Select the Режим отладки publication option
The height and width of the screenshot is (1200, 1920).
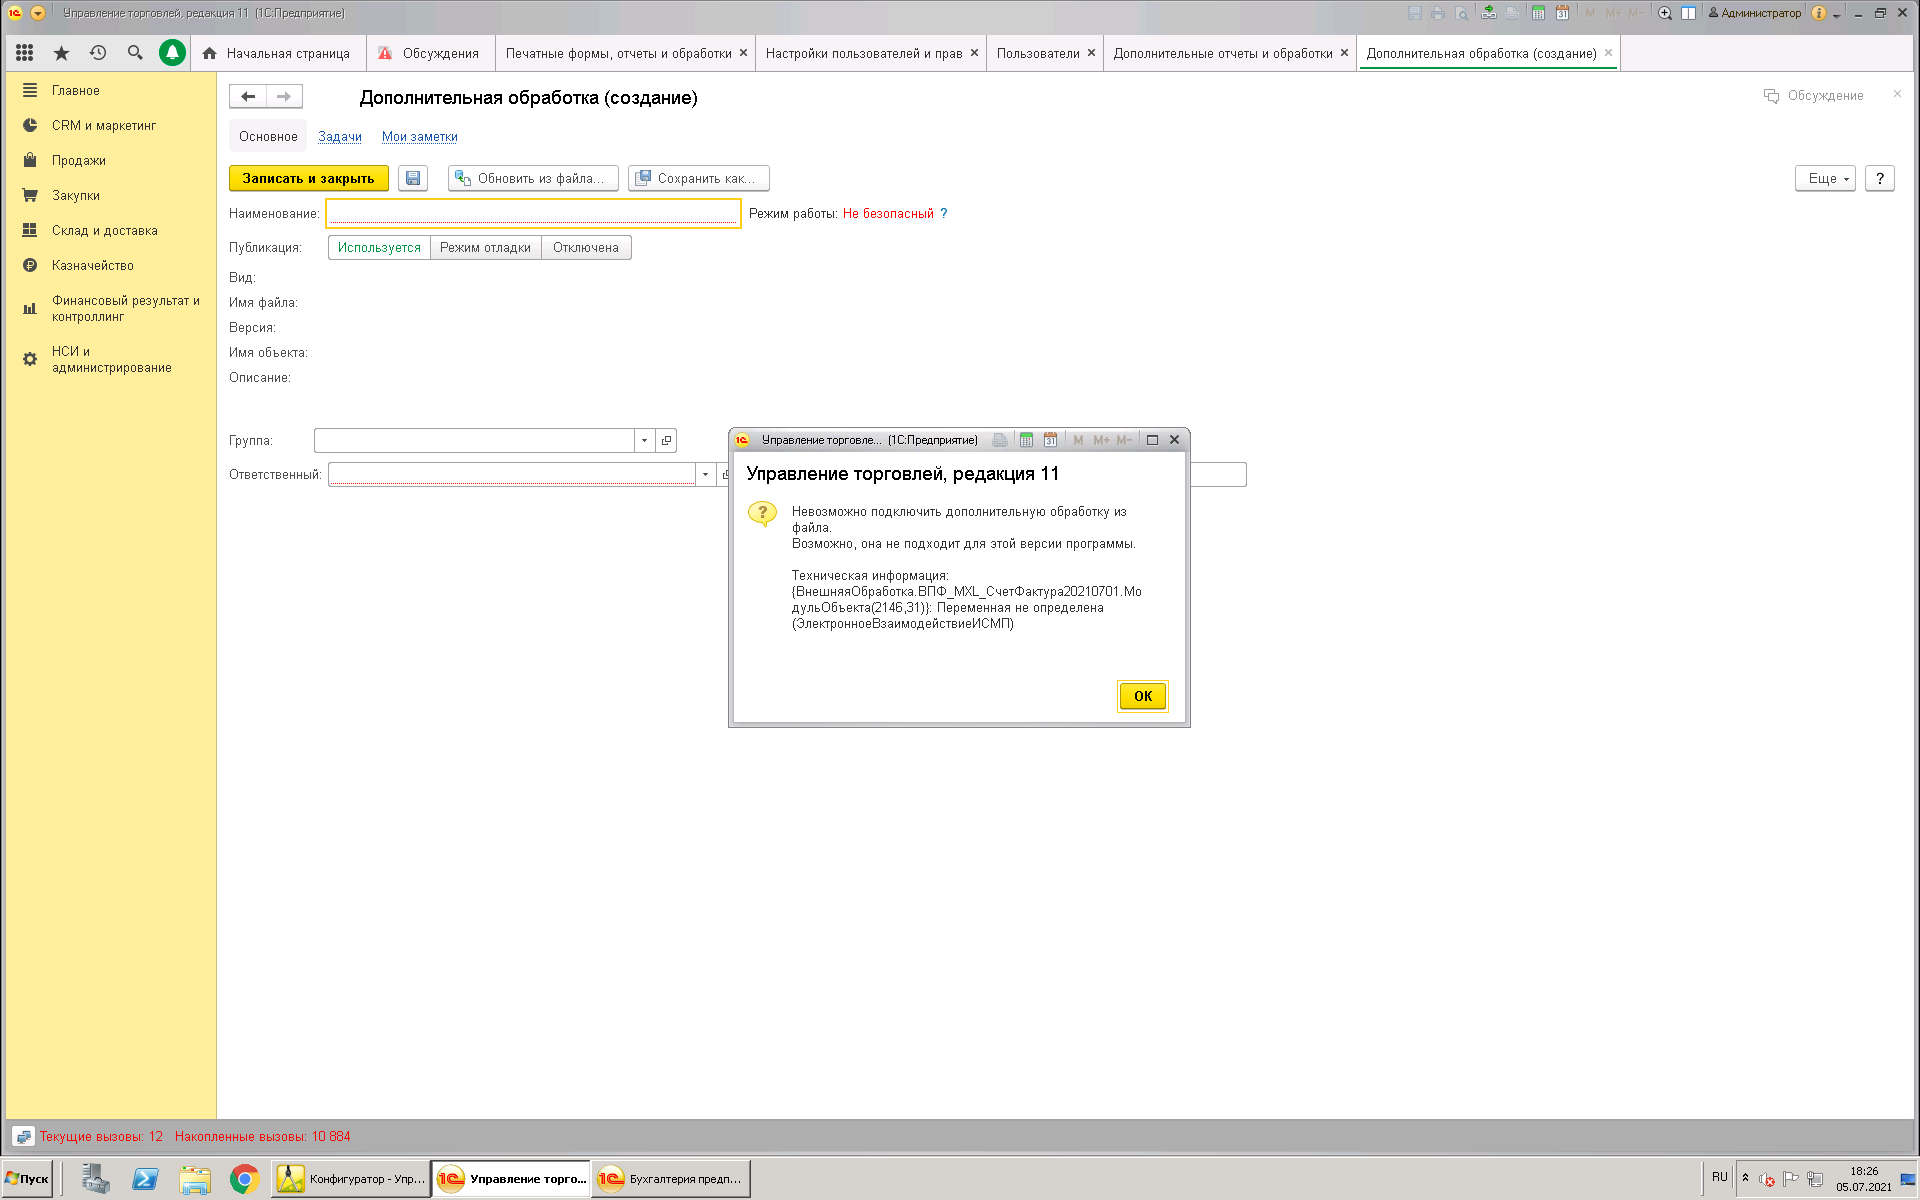click(485, 248)
